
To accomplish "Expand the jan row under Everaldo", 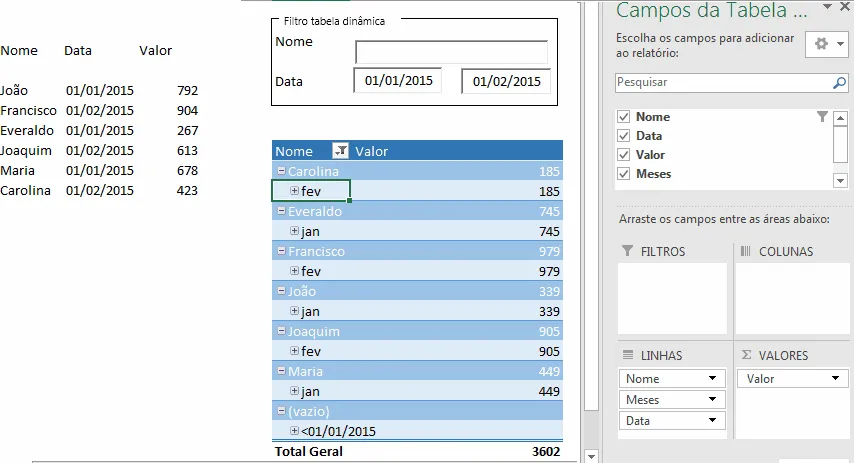I will point(295,230).
